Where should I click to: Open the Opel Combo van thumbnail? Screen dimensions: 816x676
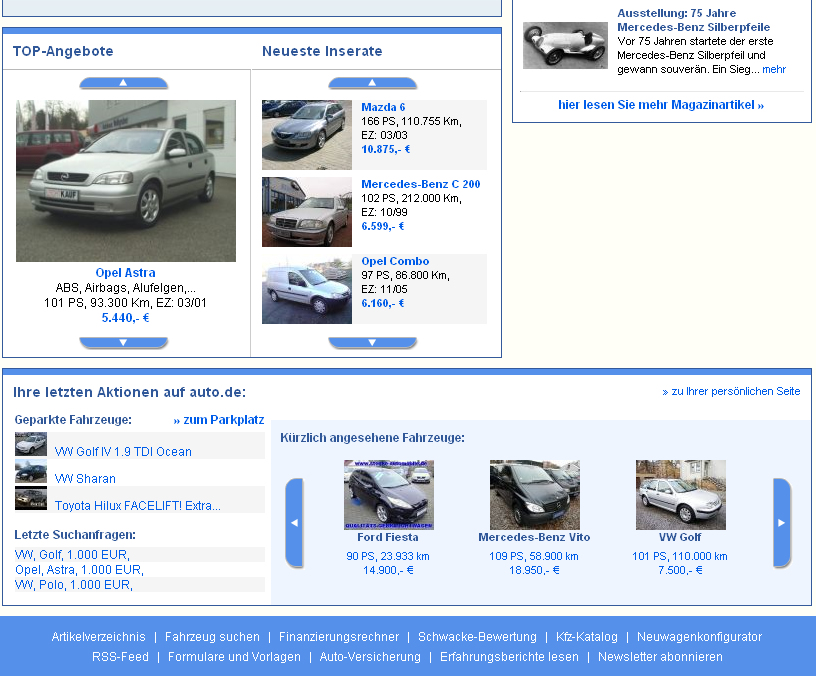click(x=307, y=289)
